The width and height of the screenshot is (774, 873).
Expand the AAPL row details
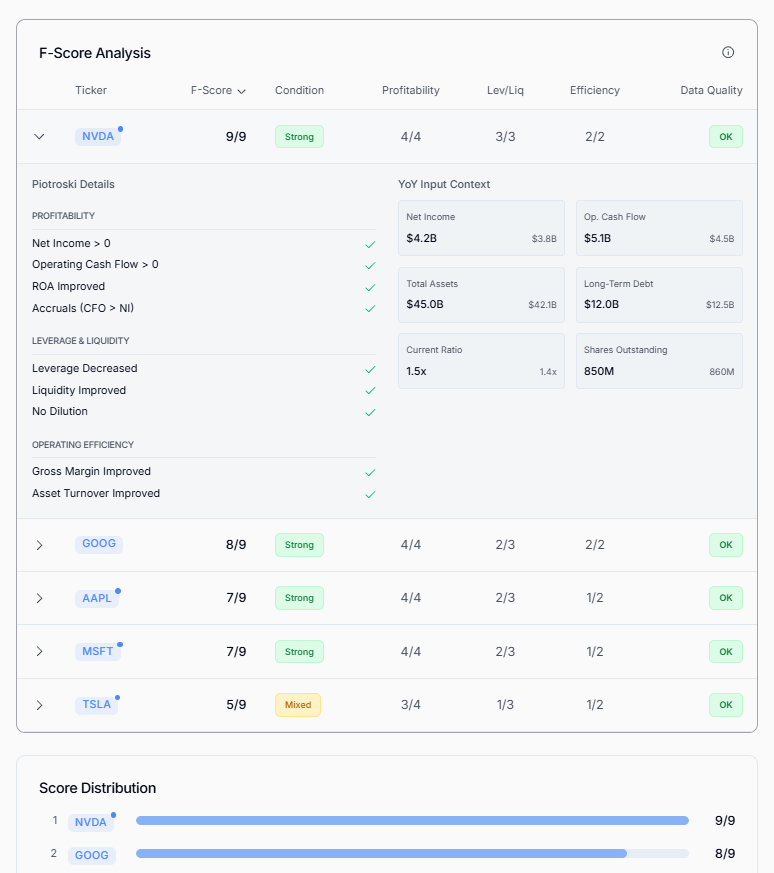point(39,598)
